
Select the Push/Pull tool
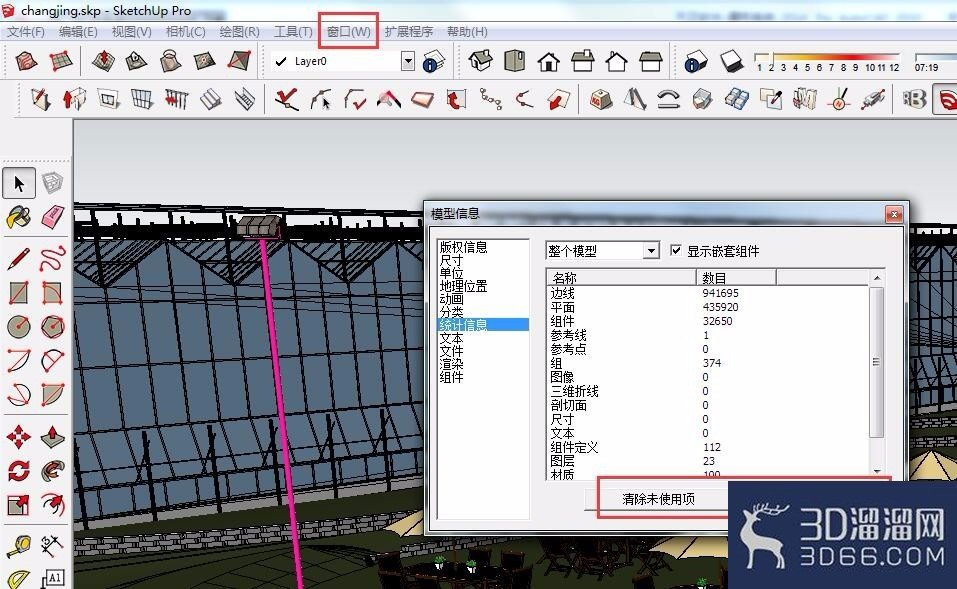coord(52,437)
